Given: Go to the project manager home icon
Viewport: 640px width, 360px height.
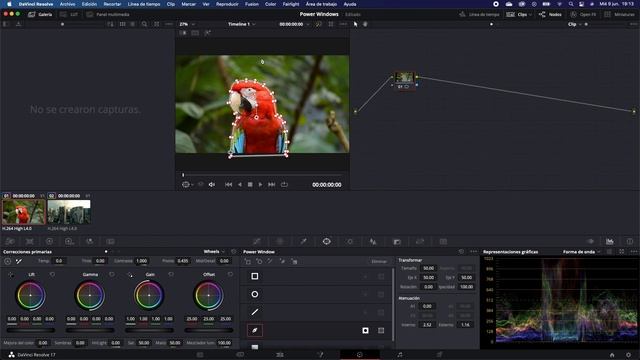Looking at the screenshot, I should tap(612, 355).
